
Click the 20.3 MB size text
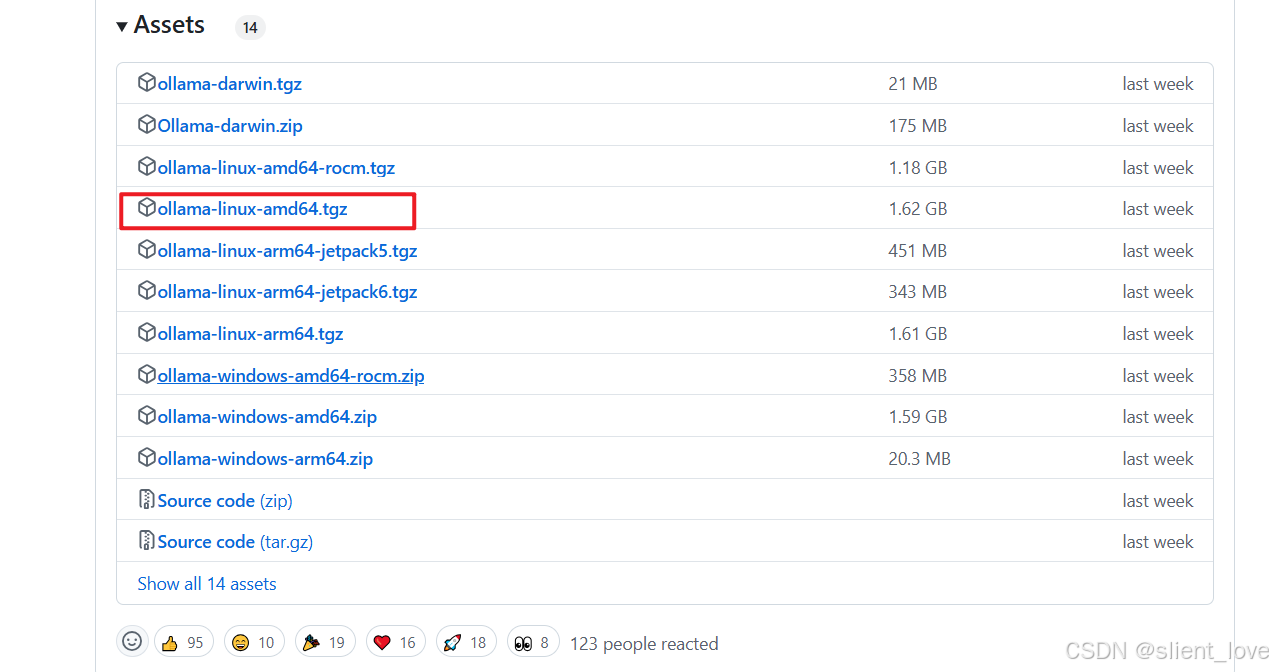[x=919, y=459]
